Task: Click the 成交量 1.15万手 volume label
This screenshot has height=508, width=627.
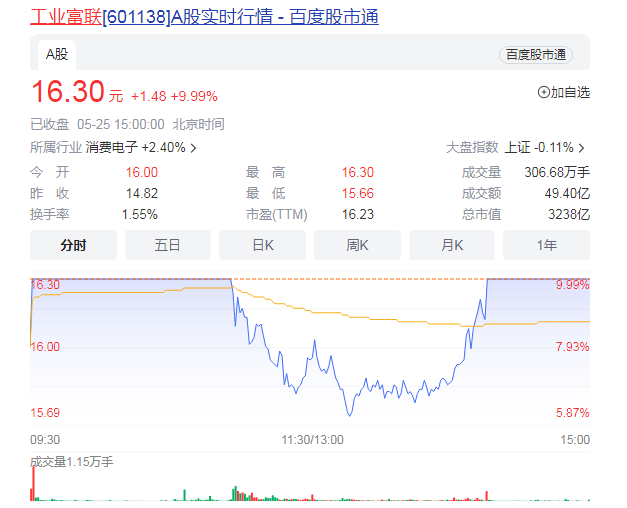Action: [x=71, y=462]
